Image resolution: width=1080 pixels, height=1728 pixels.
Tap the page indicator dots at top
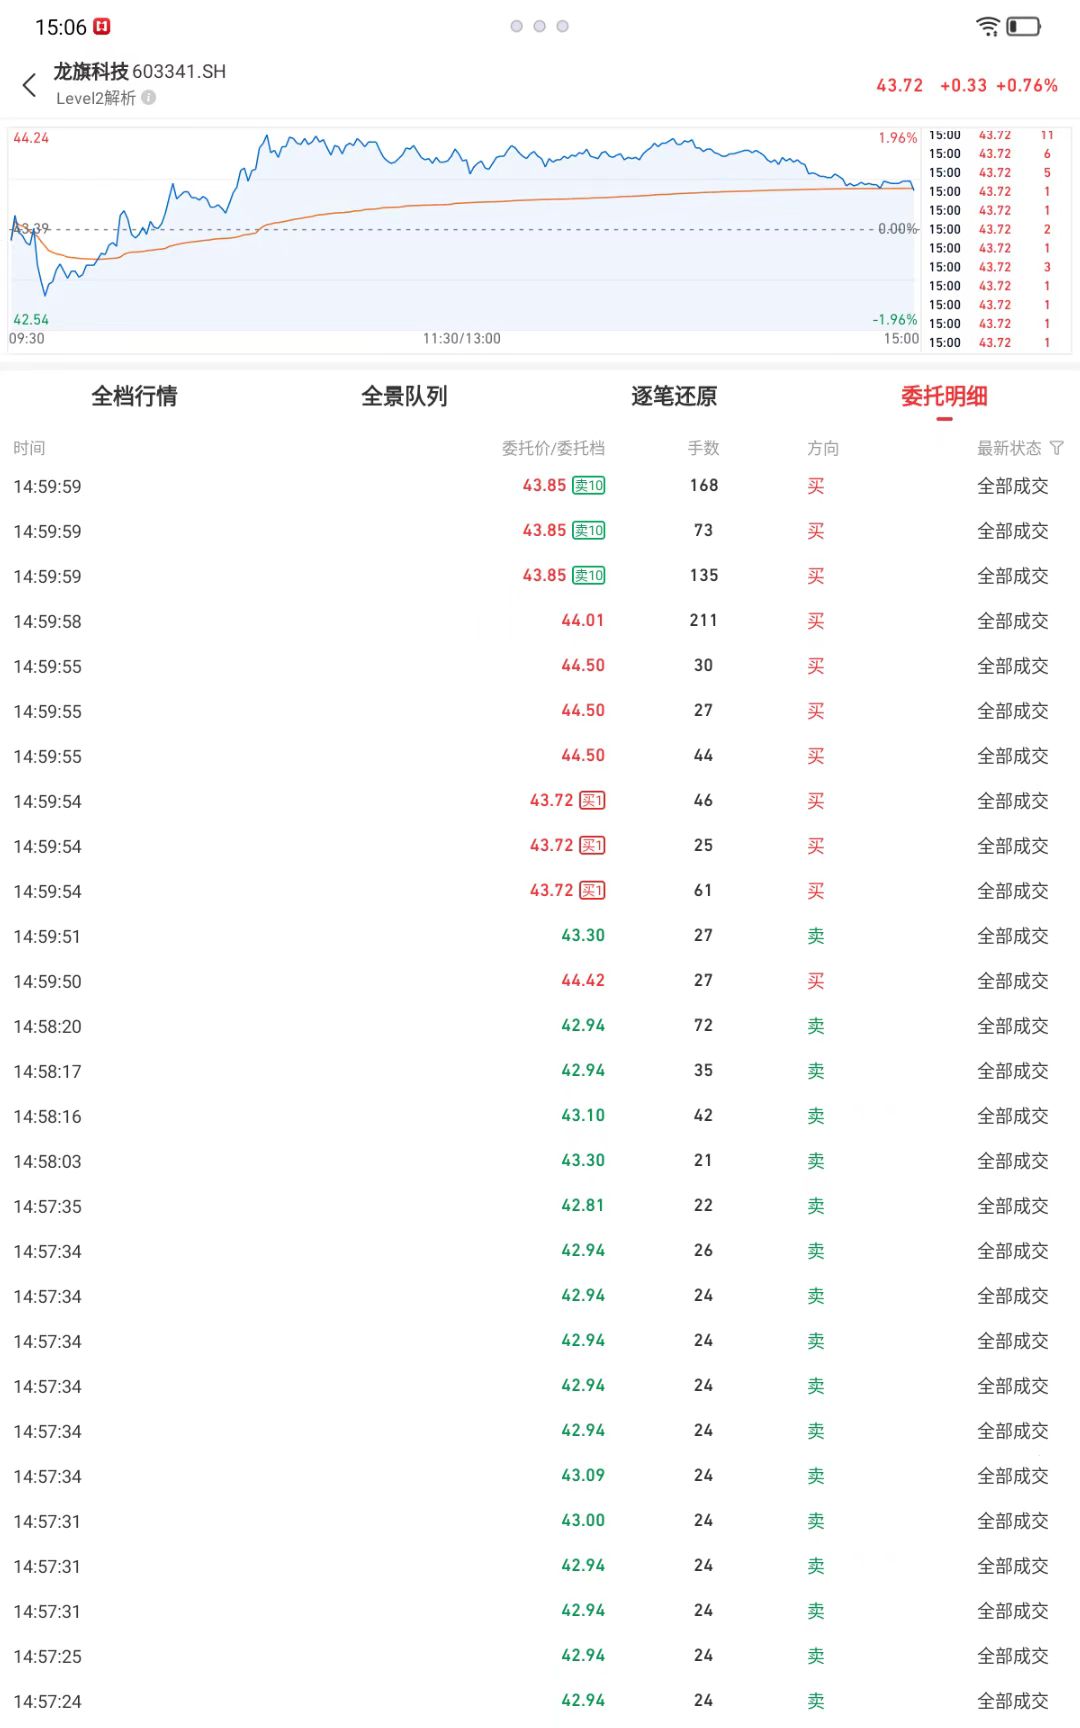point(539,26)
